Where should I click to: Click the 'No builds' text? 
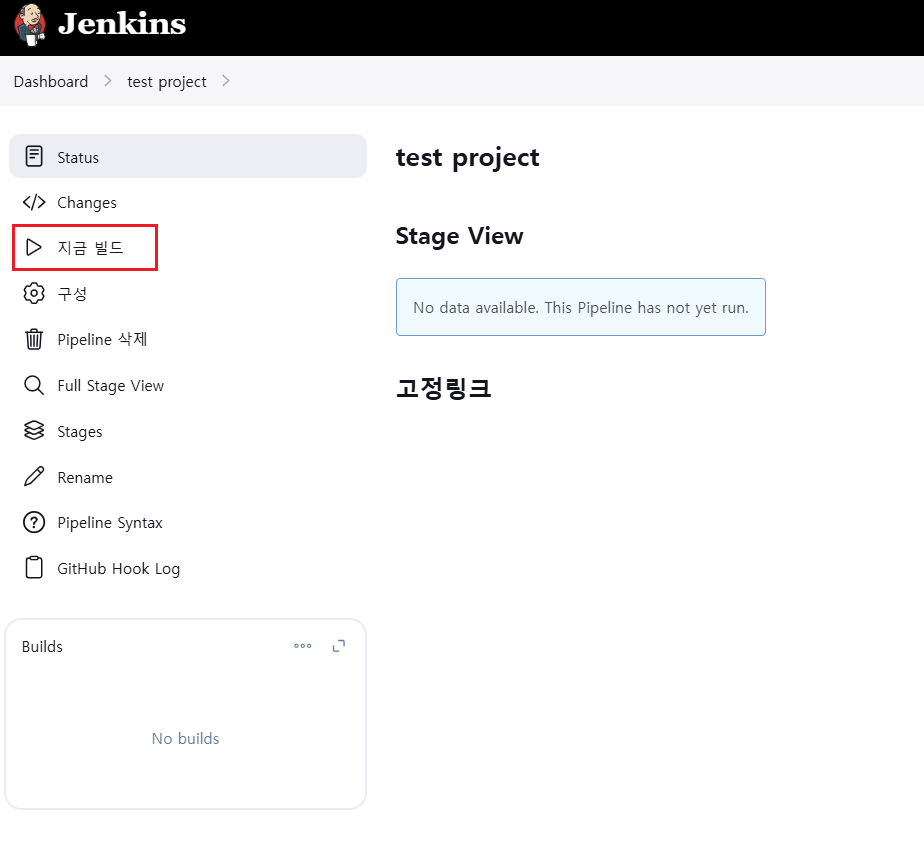(186, 739)
